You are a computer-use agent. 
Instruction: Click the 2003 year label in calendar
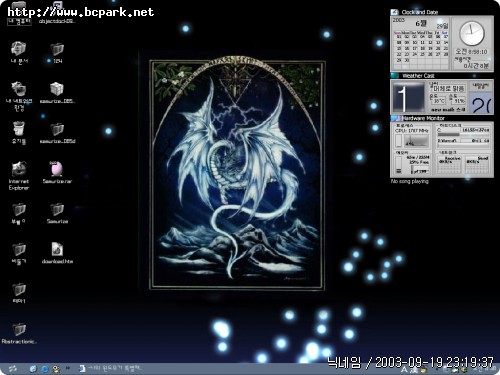[399, 20]
